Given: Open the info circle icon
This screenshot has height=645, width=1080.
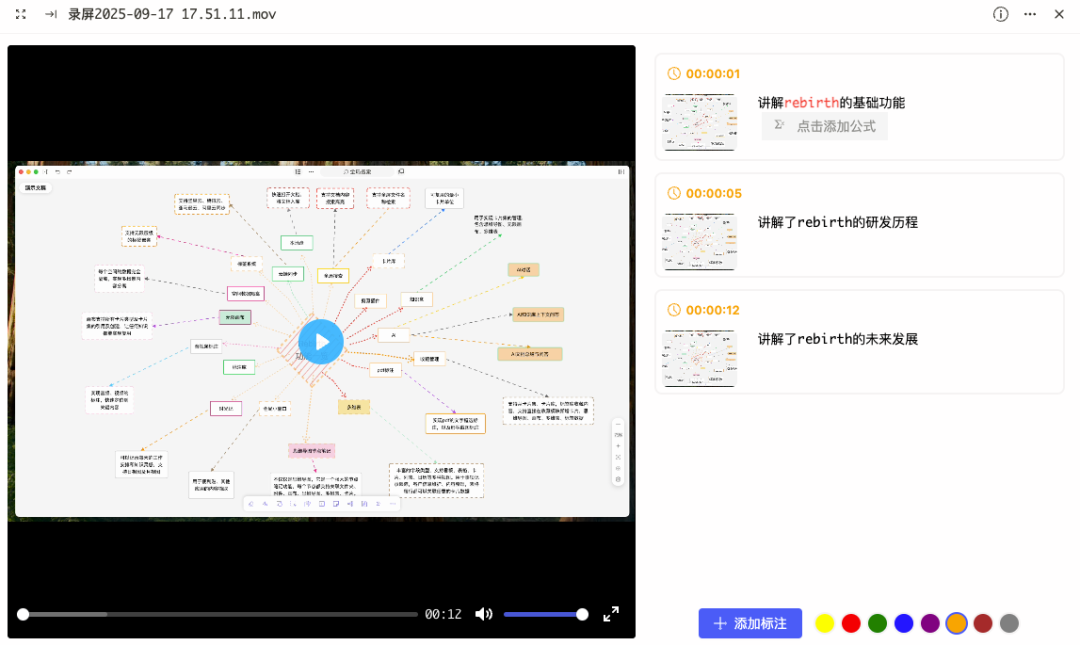Looking at the screenshot, I should tap(1001, 14).
